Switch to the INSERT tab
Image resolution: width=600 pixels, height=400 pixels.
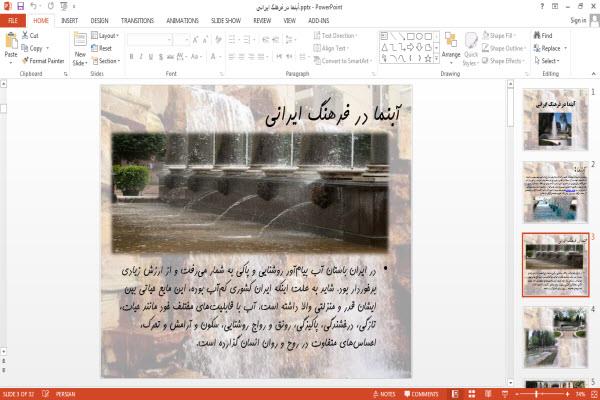coord(69,21)
